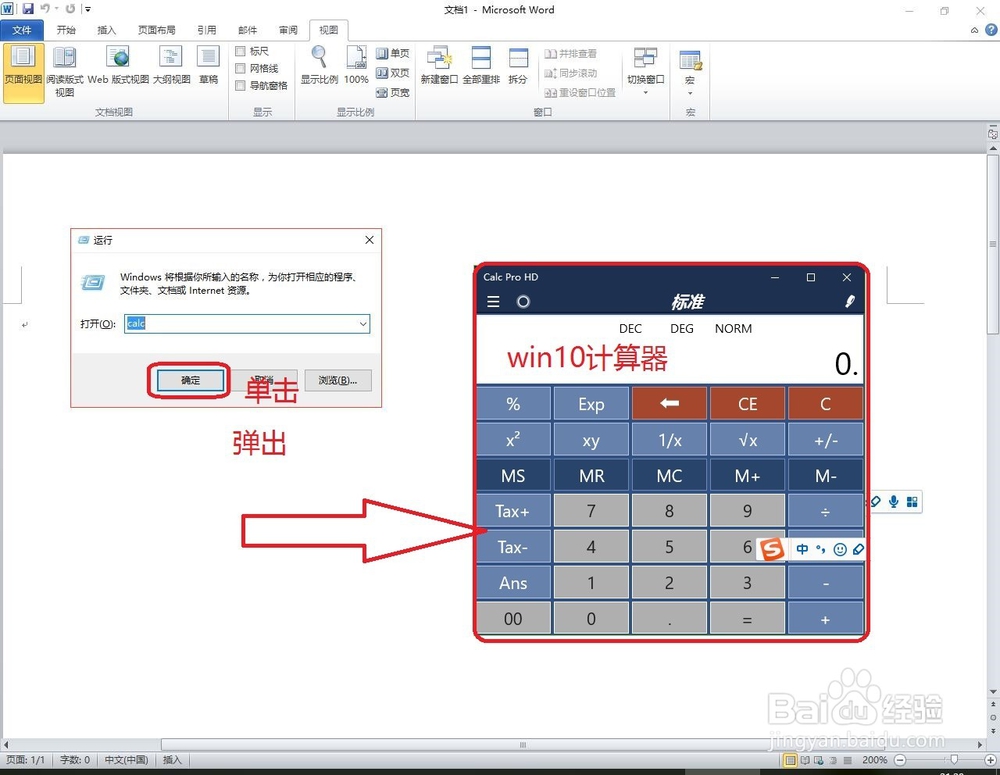
Task: Click 拆分 to split the window
Action: [x=518, y=68]
